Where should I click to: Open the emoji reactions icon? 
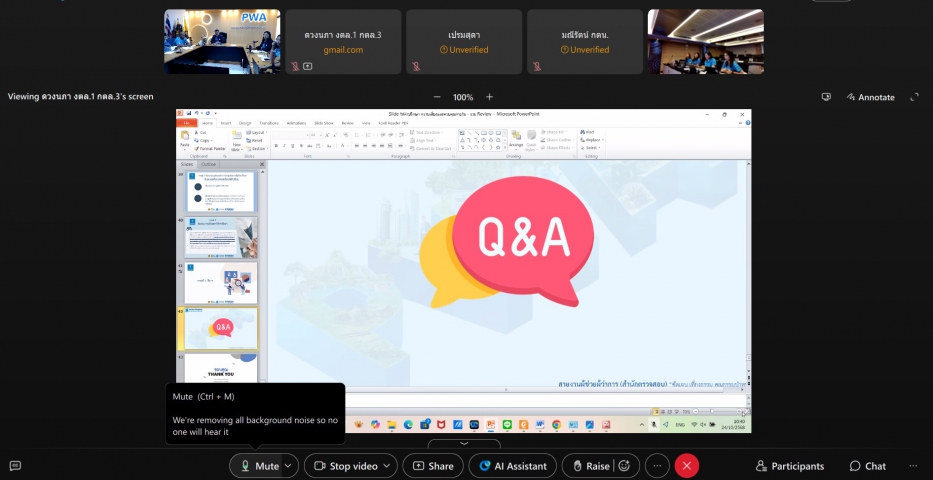tap(626, 466)
